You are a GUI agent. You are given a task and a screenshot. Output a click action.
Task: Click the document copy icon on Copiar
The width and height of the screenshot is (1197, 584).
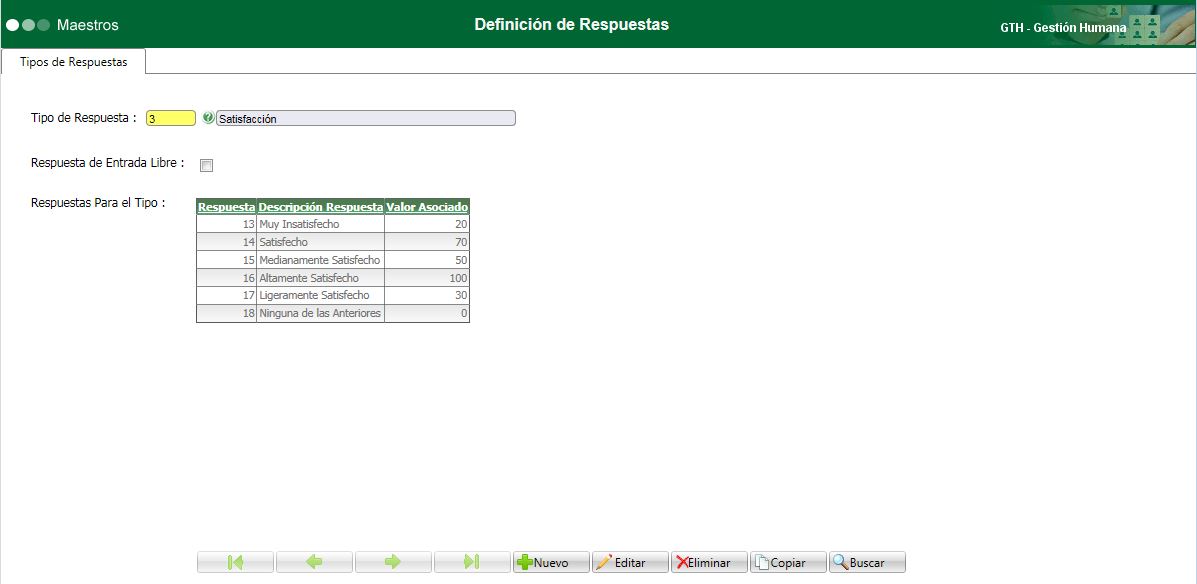click(762, 561)
